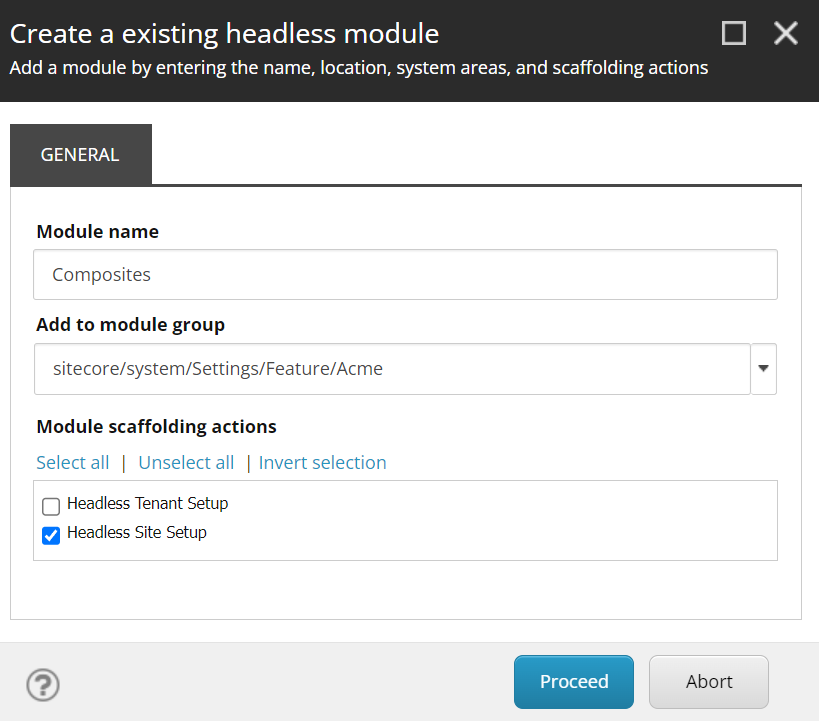Uncheck the Headless Site Setup checkbox
The image size is (819, 721).
(51, 535)
